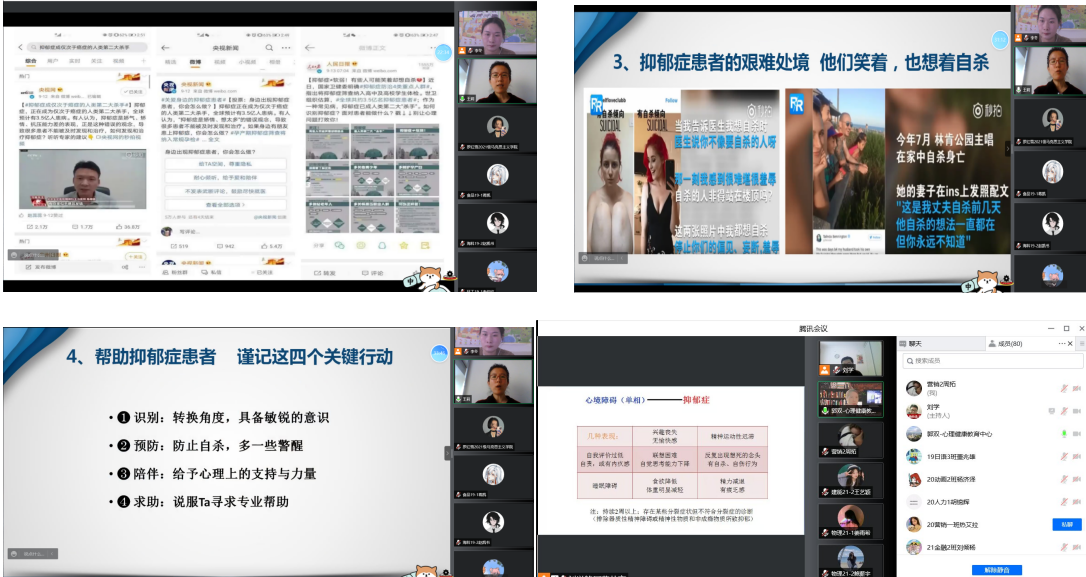
Task: Switch to the 综合 tab in Weibo search
Action: click(30, 61)
